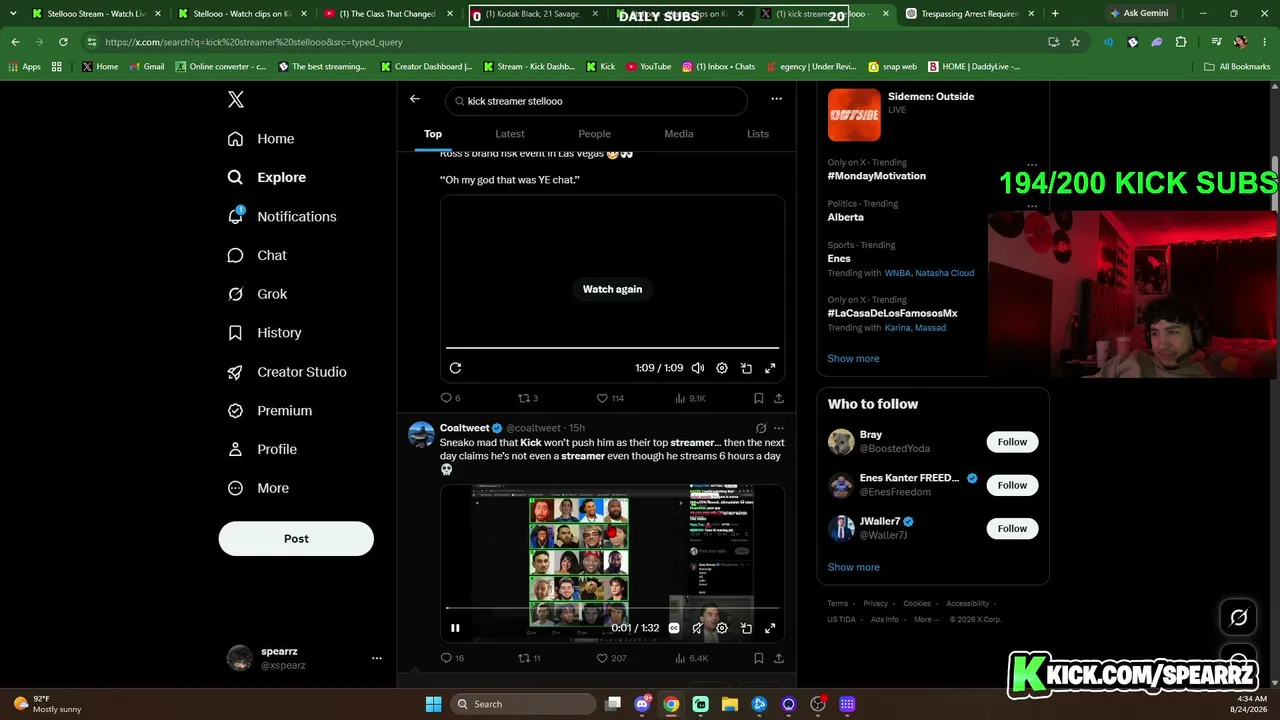Open search options menu beside the search box
Viewport: 1280px width, 720px height.
776,99
